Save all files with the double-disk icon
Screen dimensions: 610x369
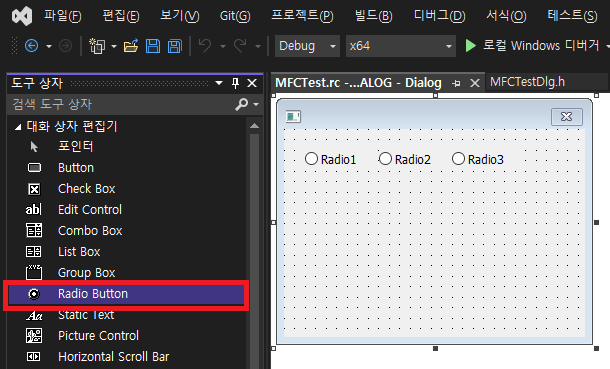click(x=175, y=46)
